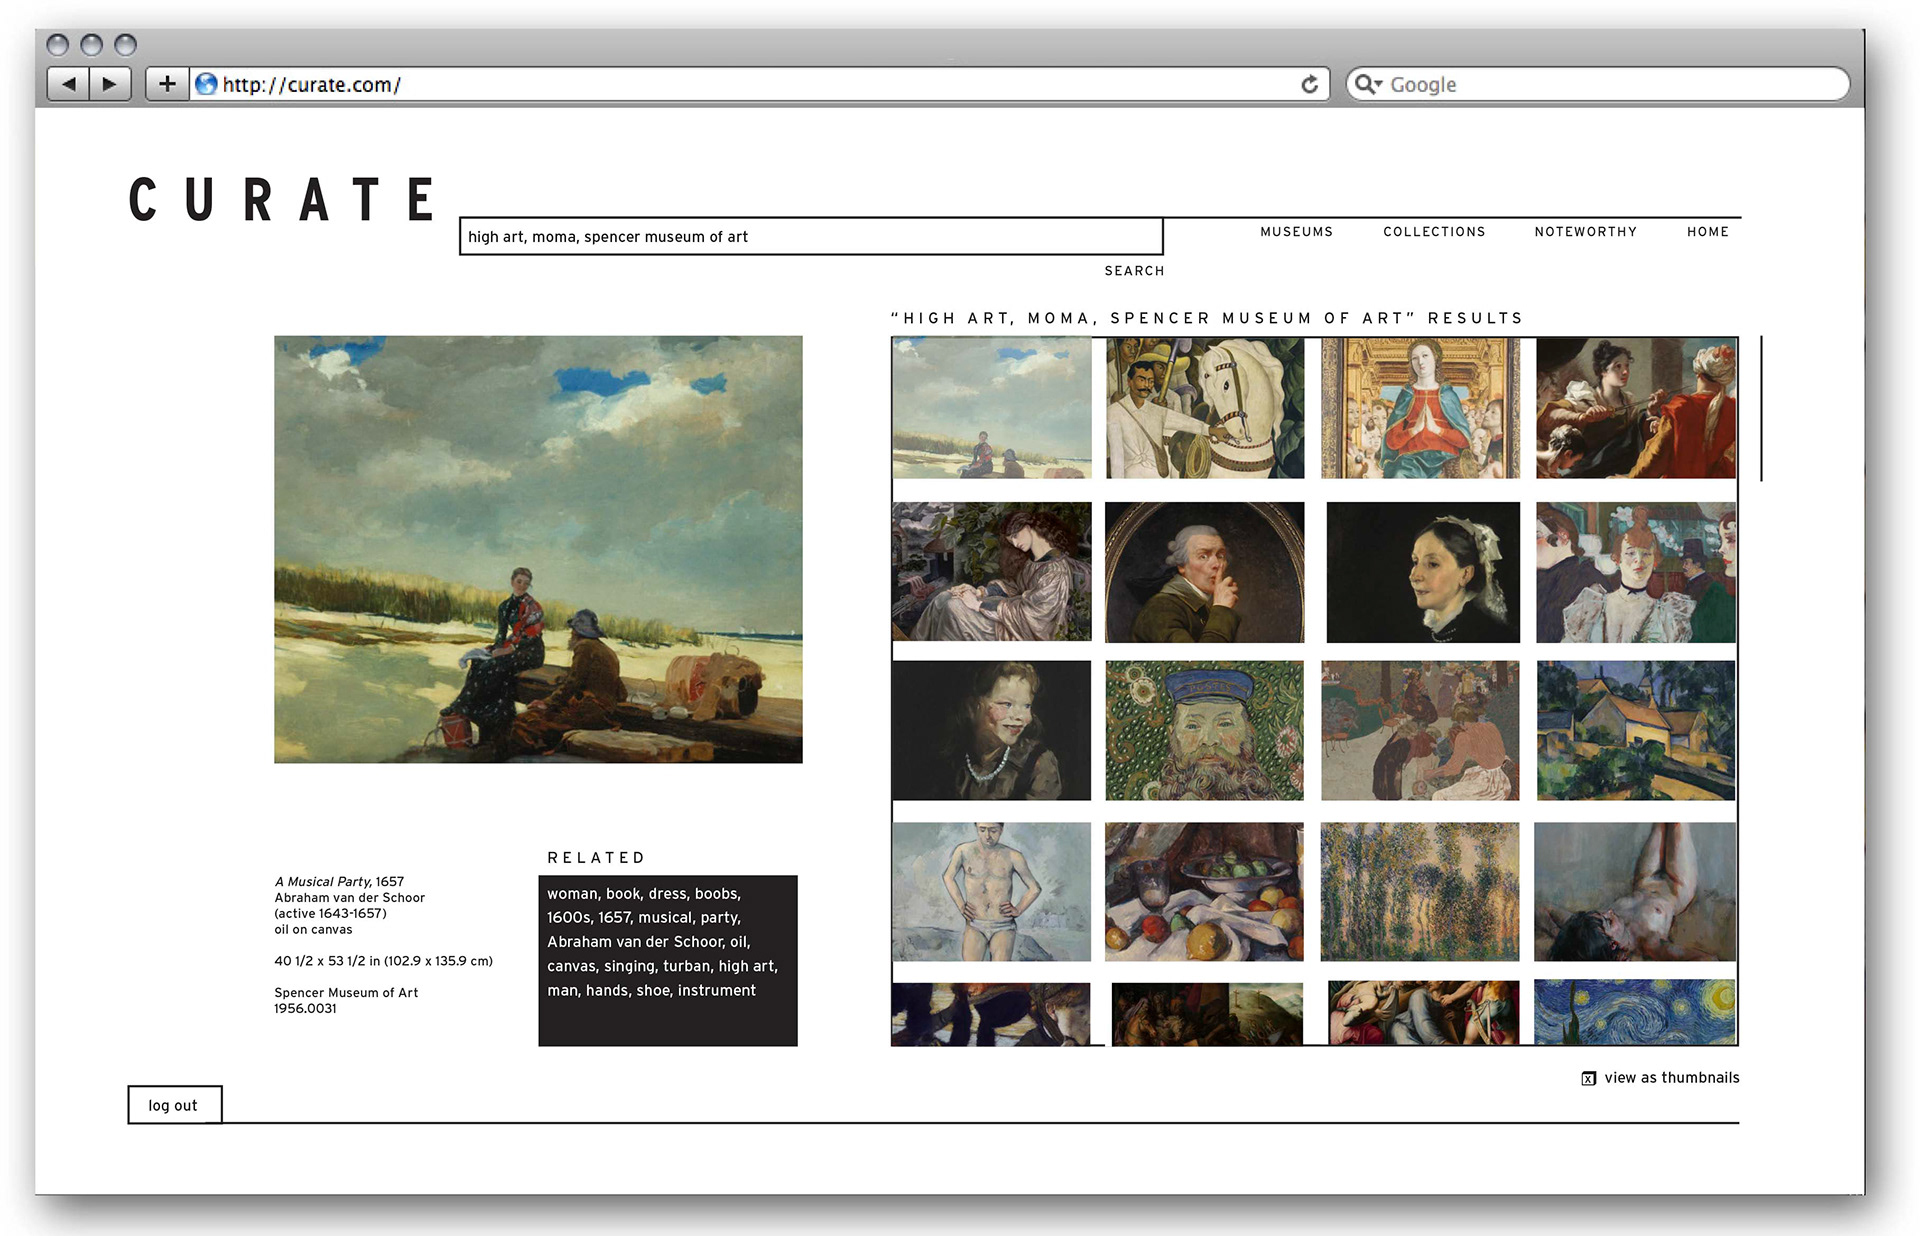Select the impressionist poplar trees thumbnail
The height and width of the screenshot is (1236, 1920).
1420,892
